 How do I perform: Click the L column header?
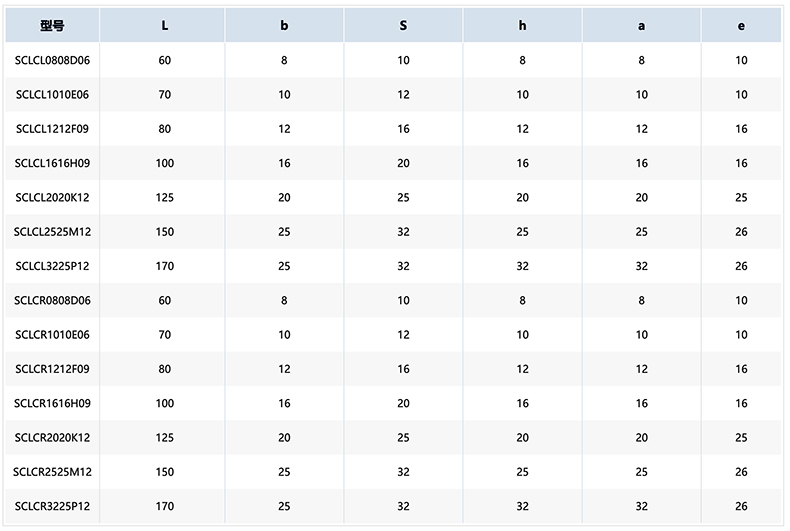[165, 26]
